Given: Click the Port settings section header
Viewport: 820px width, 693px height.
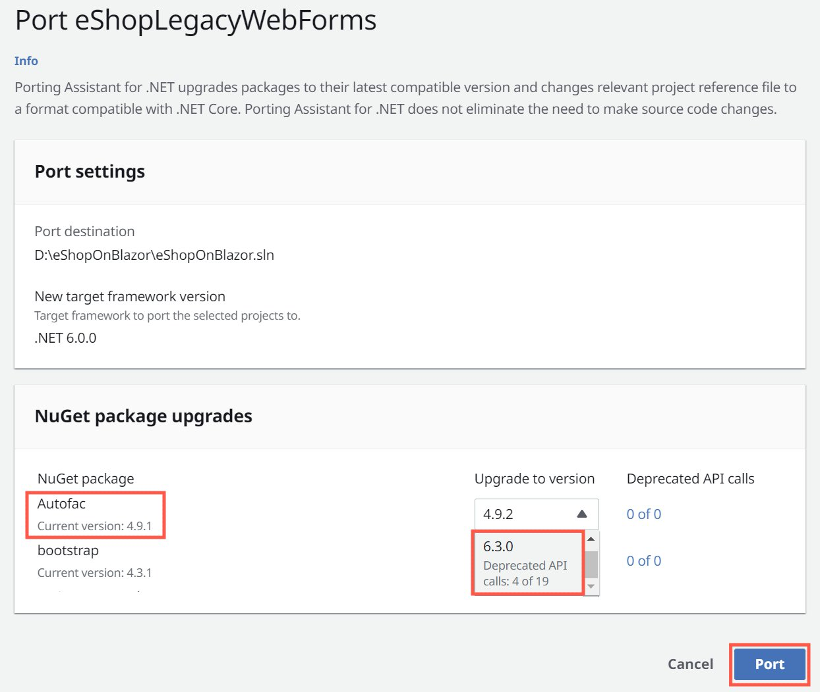Looking at the screenshot, I should (91, 171).
